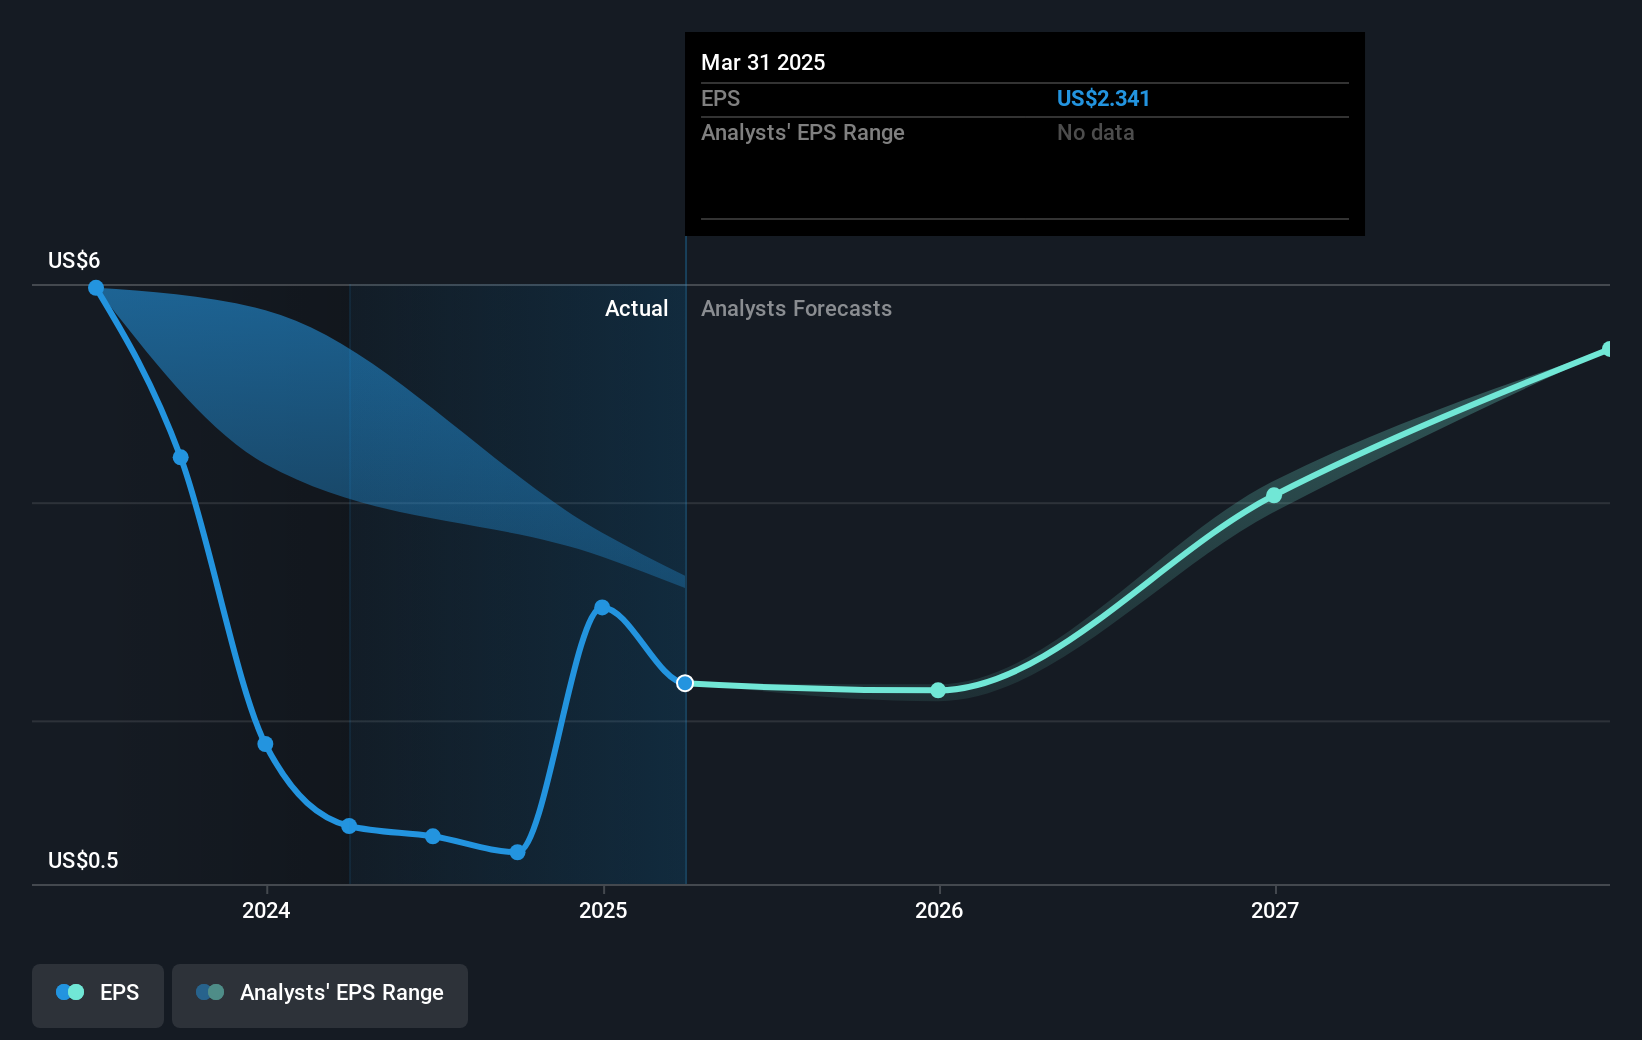Click the Actual section label

tap(636, 308)
